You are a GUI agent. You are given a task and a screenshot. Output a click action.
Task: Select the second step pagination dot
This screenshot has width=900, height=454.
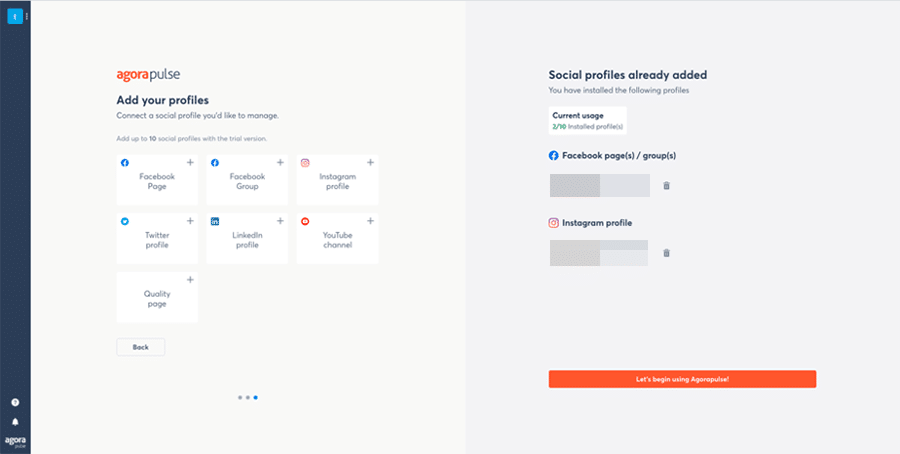coord(247,397)
